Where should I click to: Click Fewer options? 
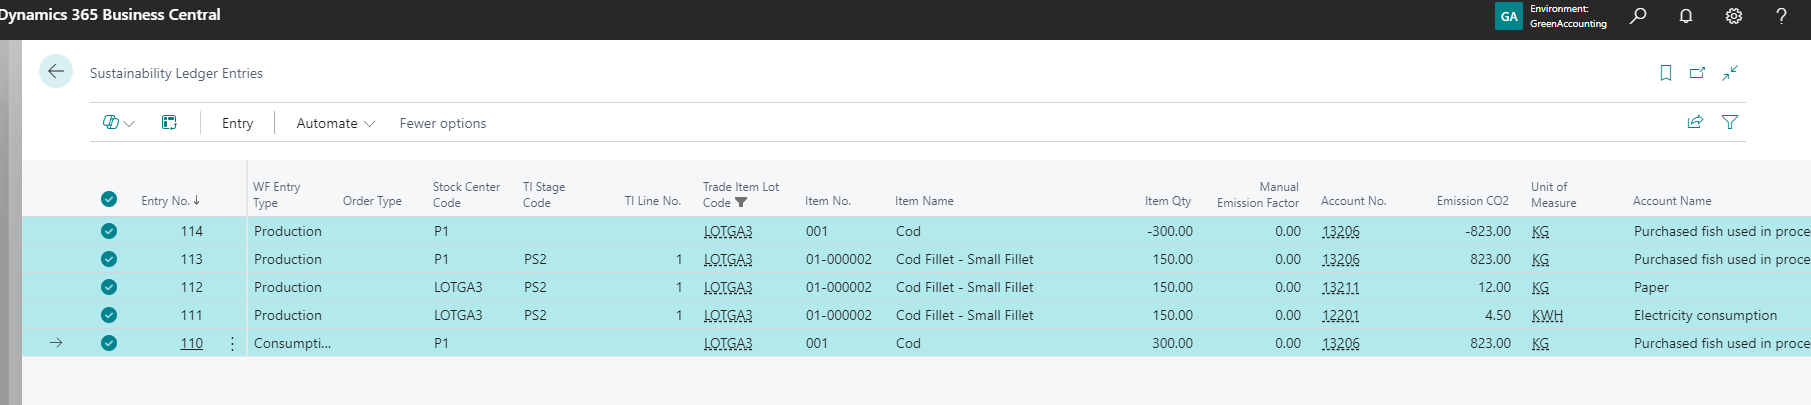click(443, 123)
